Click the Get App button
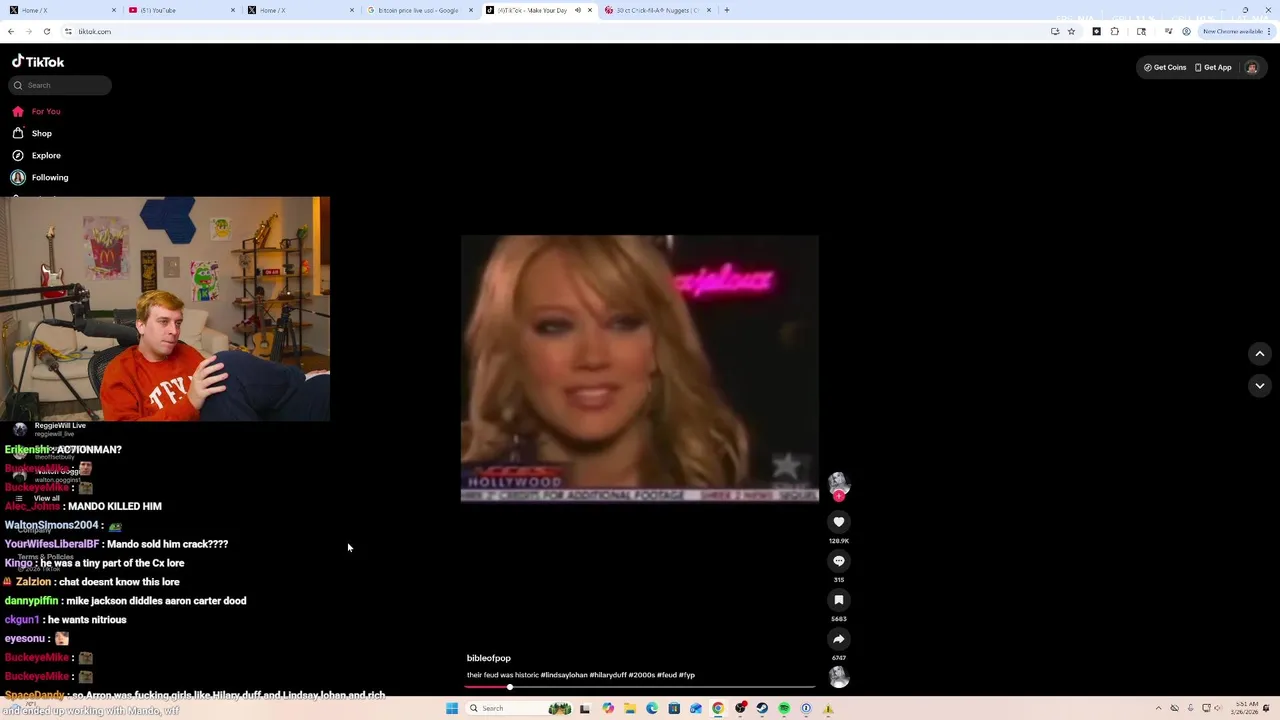This screenshot has width=1280, height=720. pyautogui.click(x=1213, y=67)
